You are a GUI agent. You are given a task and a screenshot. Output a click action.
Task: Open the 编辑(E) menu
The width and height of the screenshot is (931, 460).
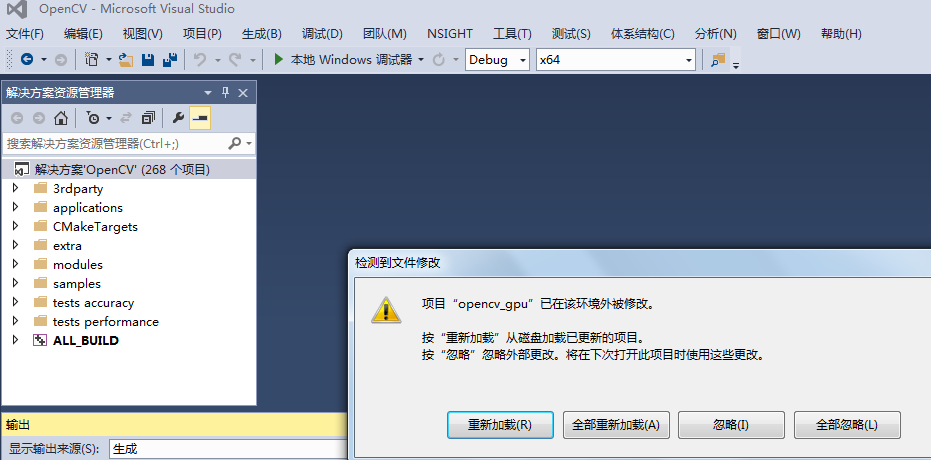83,34
